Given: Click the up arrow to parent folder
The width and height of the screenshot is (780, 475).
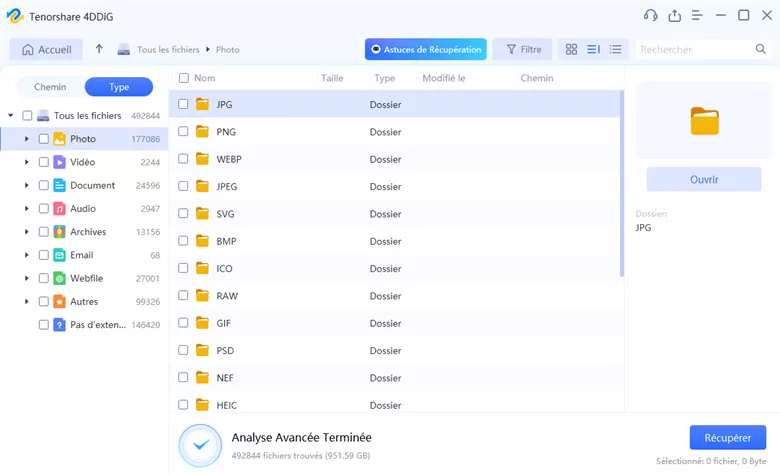Looking at the screenshot, I should pos(99,49).
